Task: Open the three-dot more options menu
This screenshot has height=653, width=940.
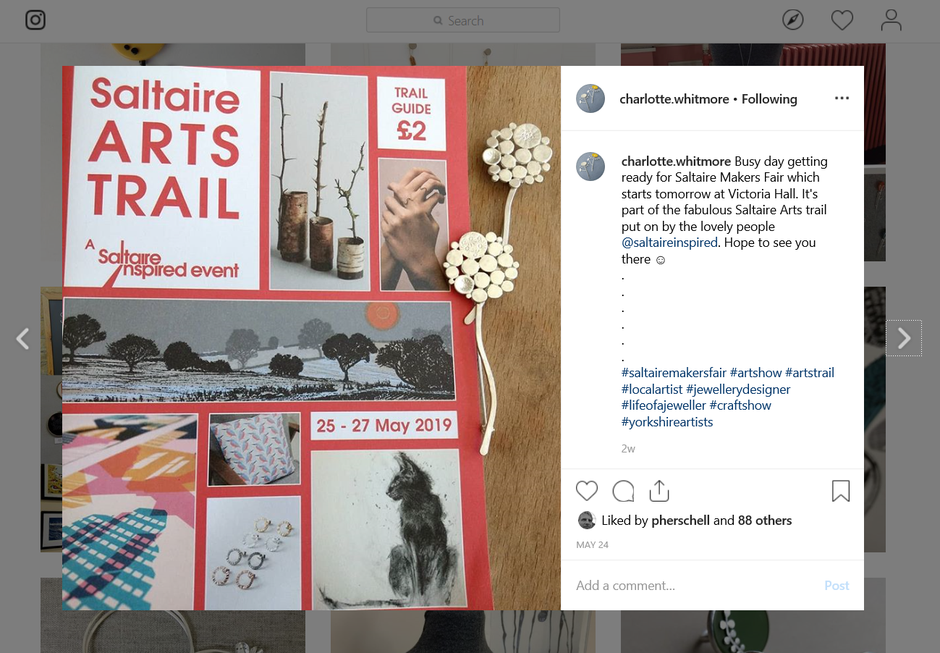Action: coord(842,98)
